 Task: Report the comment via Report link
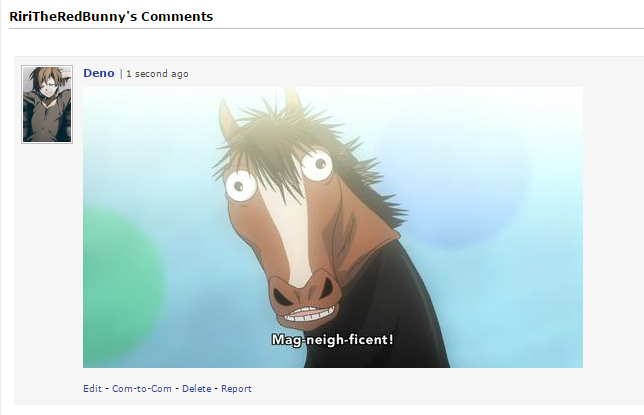point(236,388)
